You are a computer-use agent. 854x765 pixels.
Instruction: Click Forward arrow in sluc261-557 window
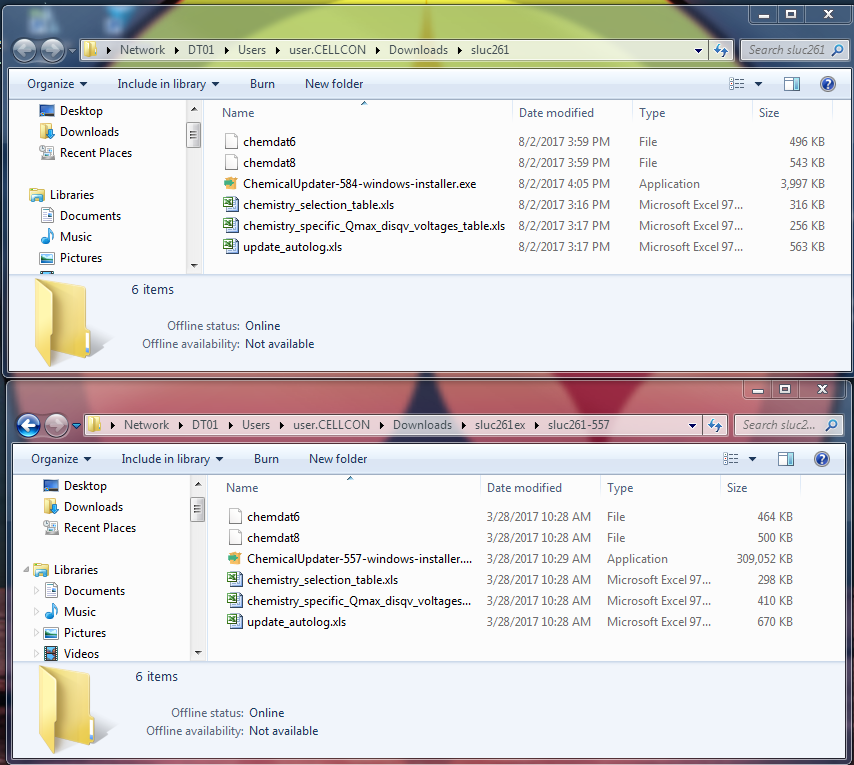pos(56,425)
